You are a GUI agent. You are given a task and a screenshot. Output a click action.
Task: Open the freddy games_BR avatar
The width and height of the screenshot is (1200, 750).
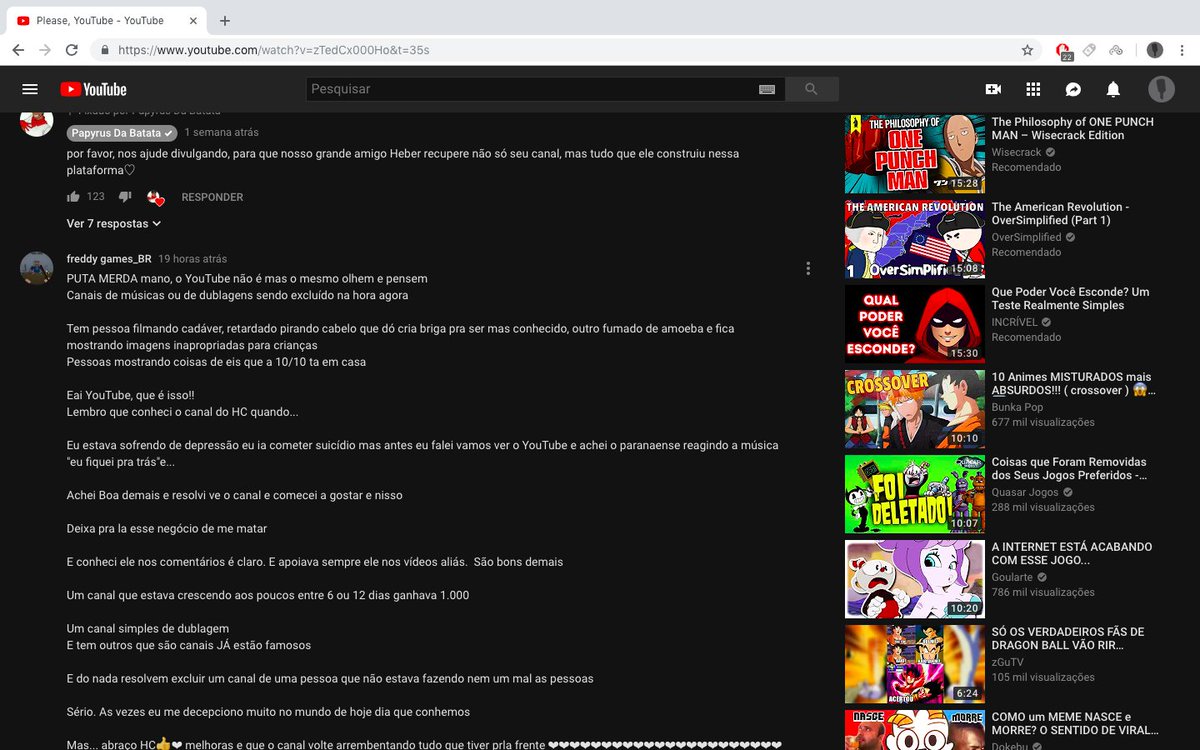coord(37,268)
